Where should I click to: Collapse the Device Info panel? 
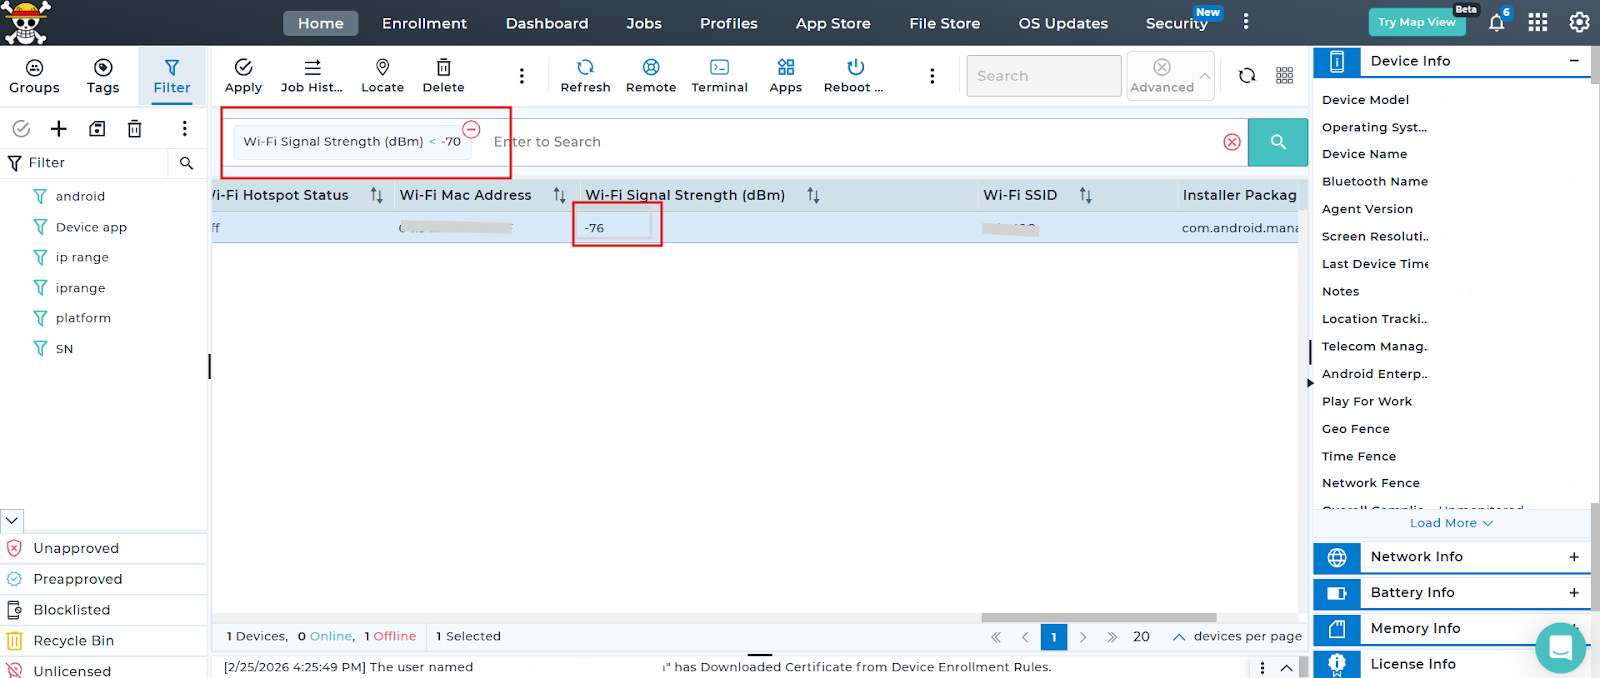(1573, 61)
